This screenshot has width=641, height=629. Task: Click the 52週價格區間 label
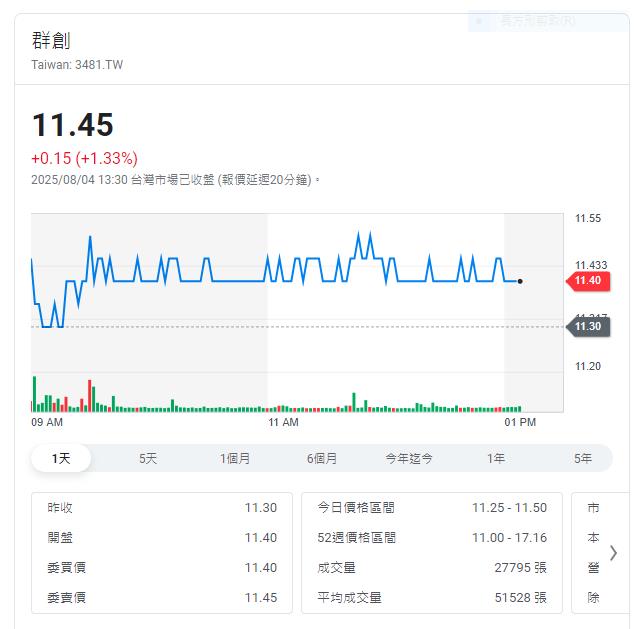click(x=357, y=537)
